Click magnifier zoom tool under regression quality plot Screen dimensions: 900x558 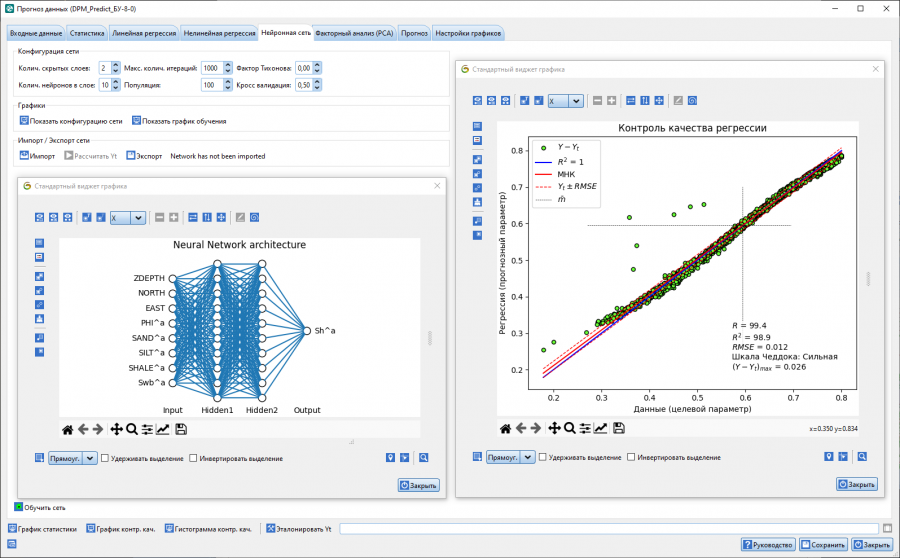pos(568,429)
